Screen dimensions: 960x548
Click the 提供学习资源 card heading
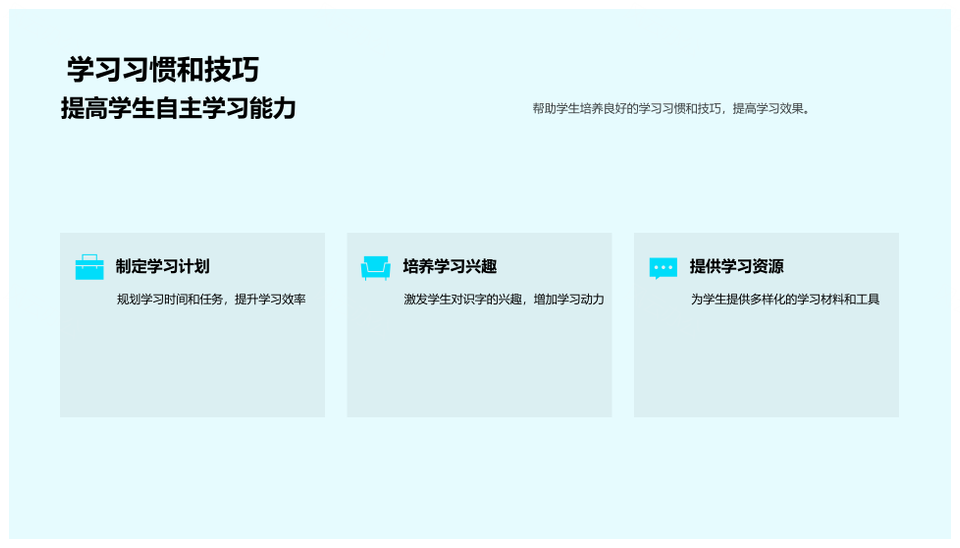point(736,266)
